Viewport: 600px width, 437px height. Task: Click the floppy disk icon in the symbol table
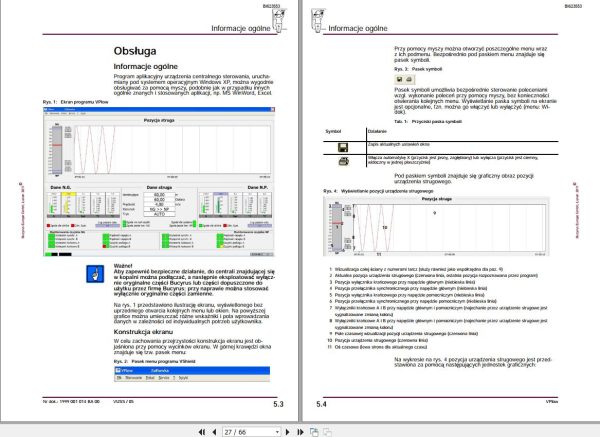343,147
